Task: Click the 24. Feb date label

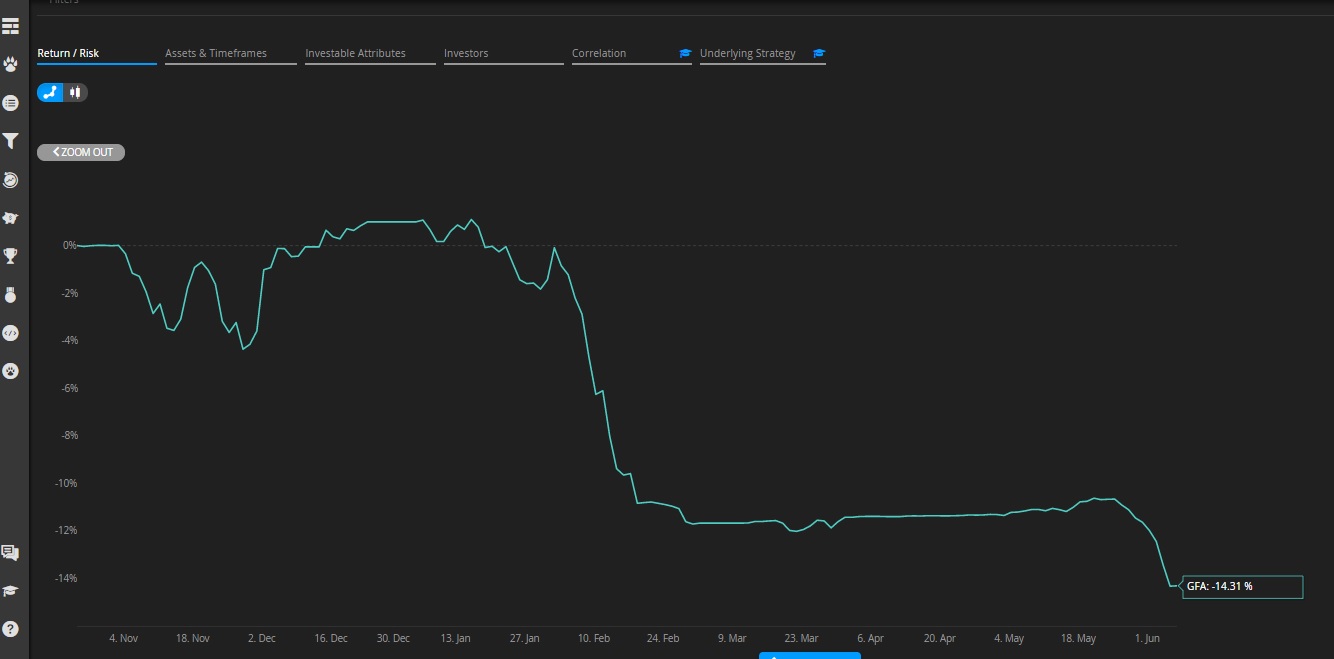Action: click(x=663, y=638)
